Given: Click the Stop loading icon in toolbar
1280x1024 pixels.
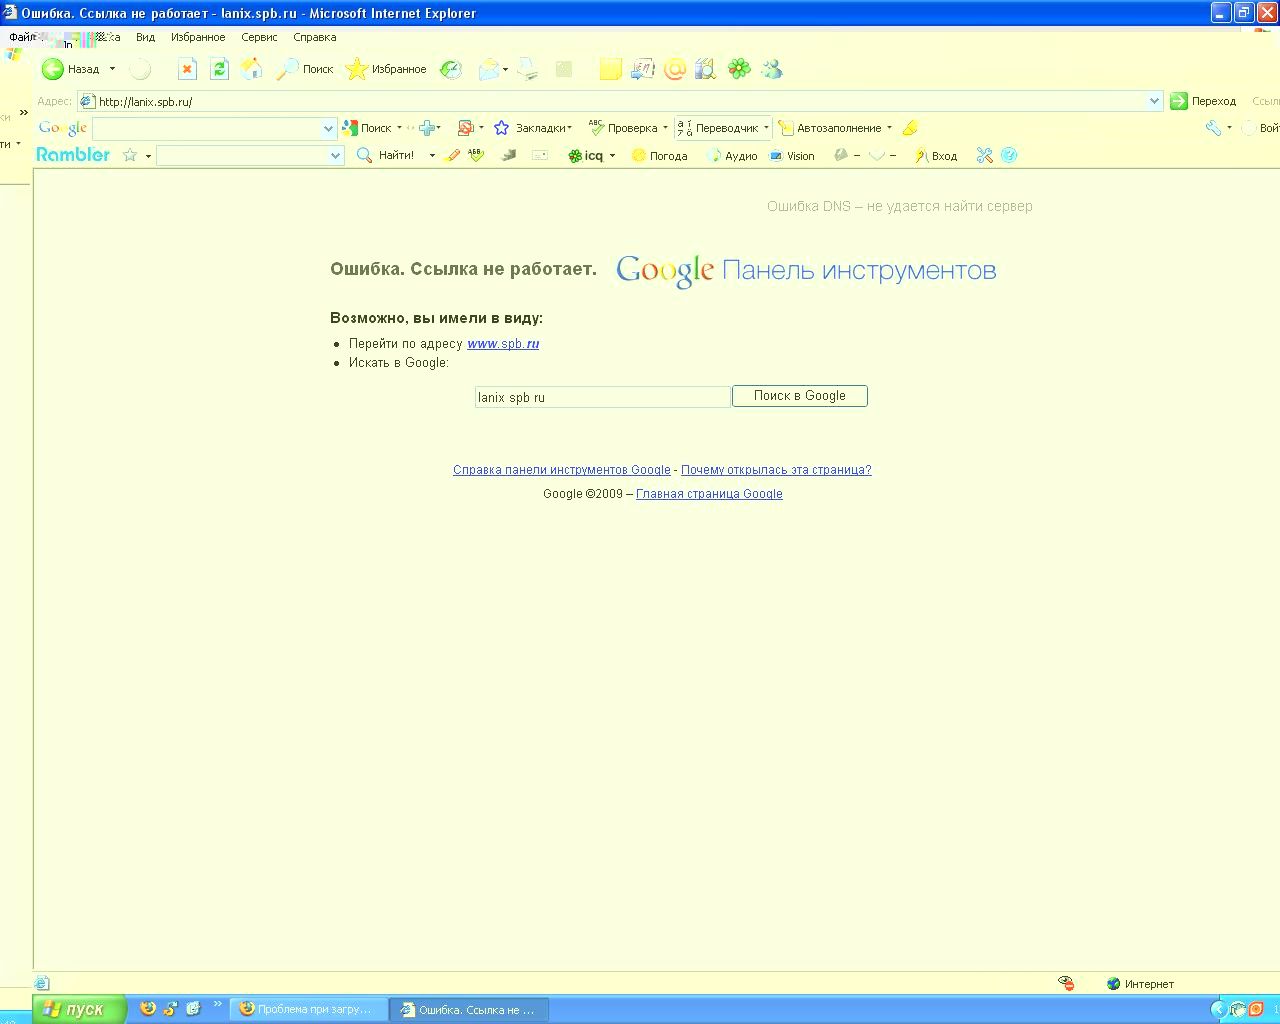Looking at the screenshot, I should [187, 69].
